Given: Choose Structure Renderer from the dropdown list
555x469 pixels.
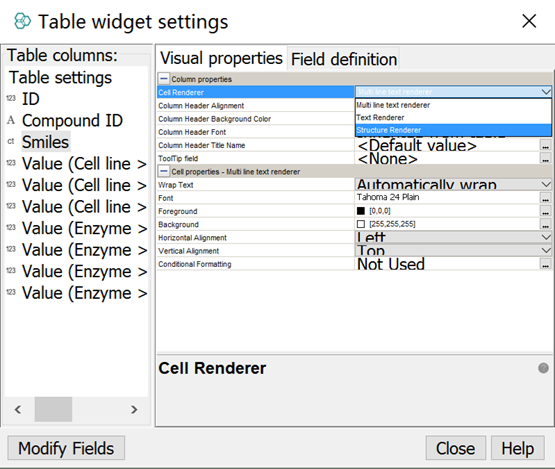Looking at the screenshot, I should [x=453, y=130].
